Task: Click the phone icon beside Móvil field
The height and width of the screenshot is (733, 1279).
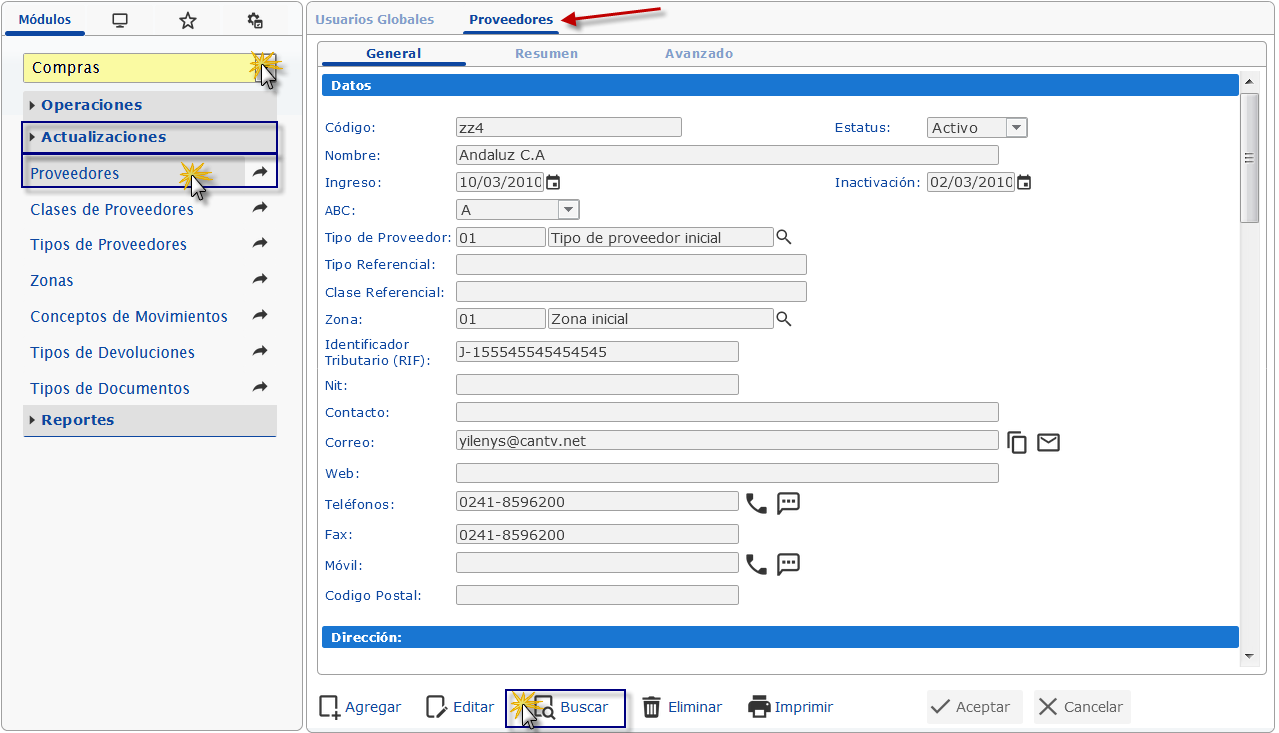Action: [x=757, y=563]
